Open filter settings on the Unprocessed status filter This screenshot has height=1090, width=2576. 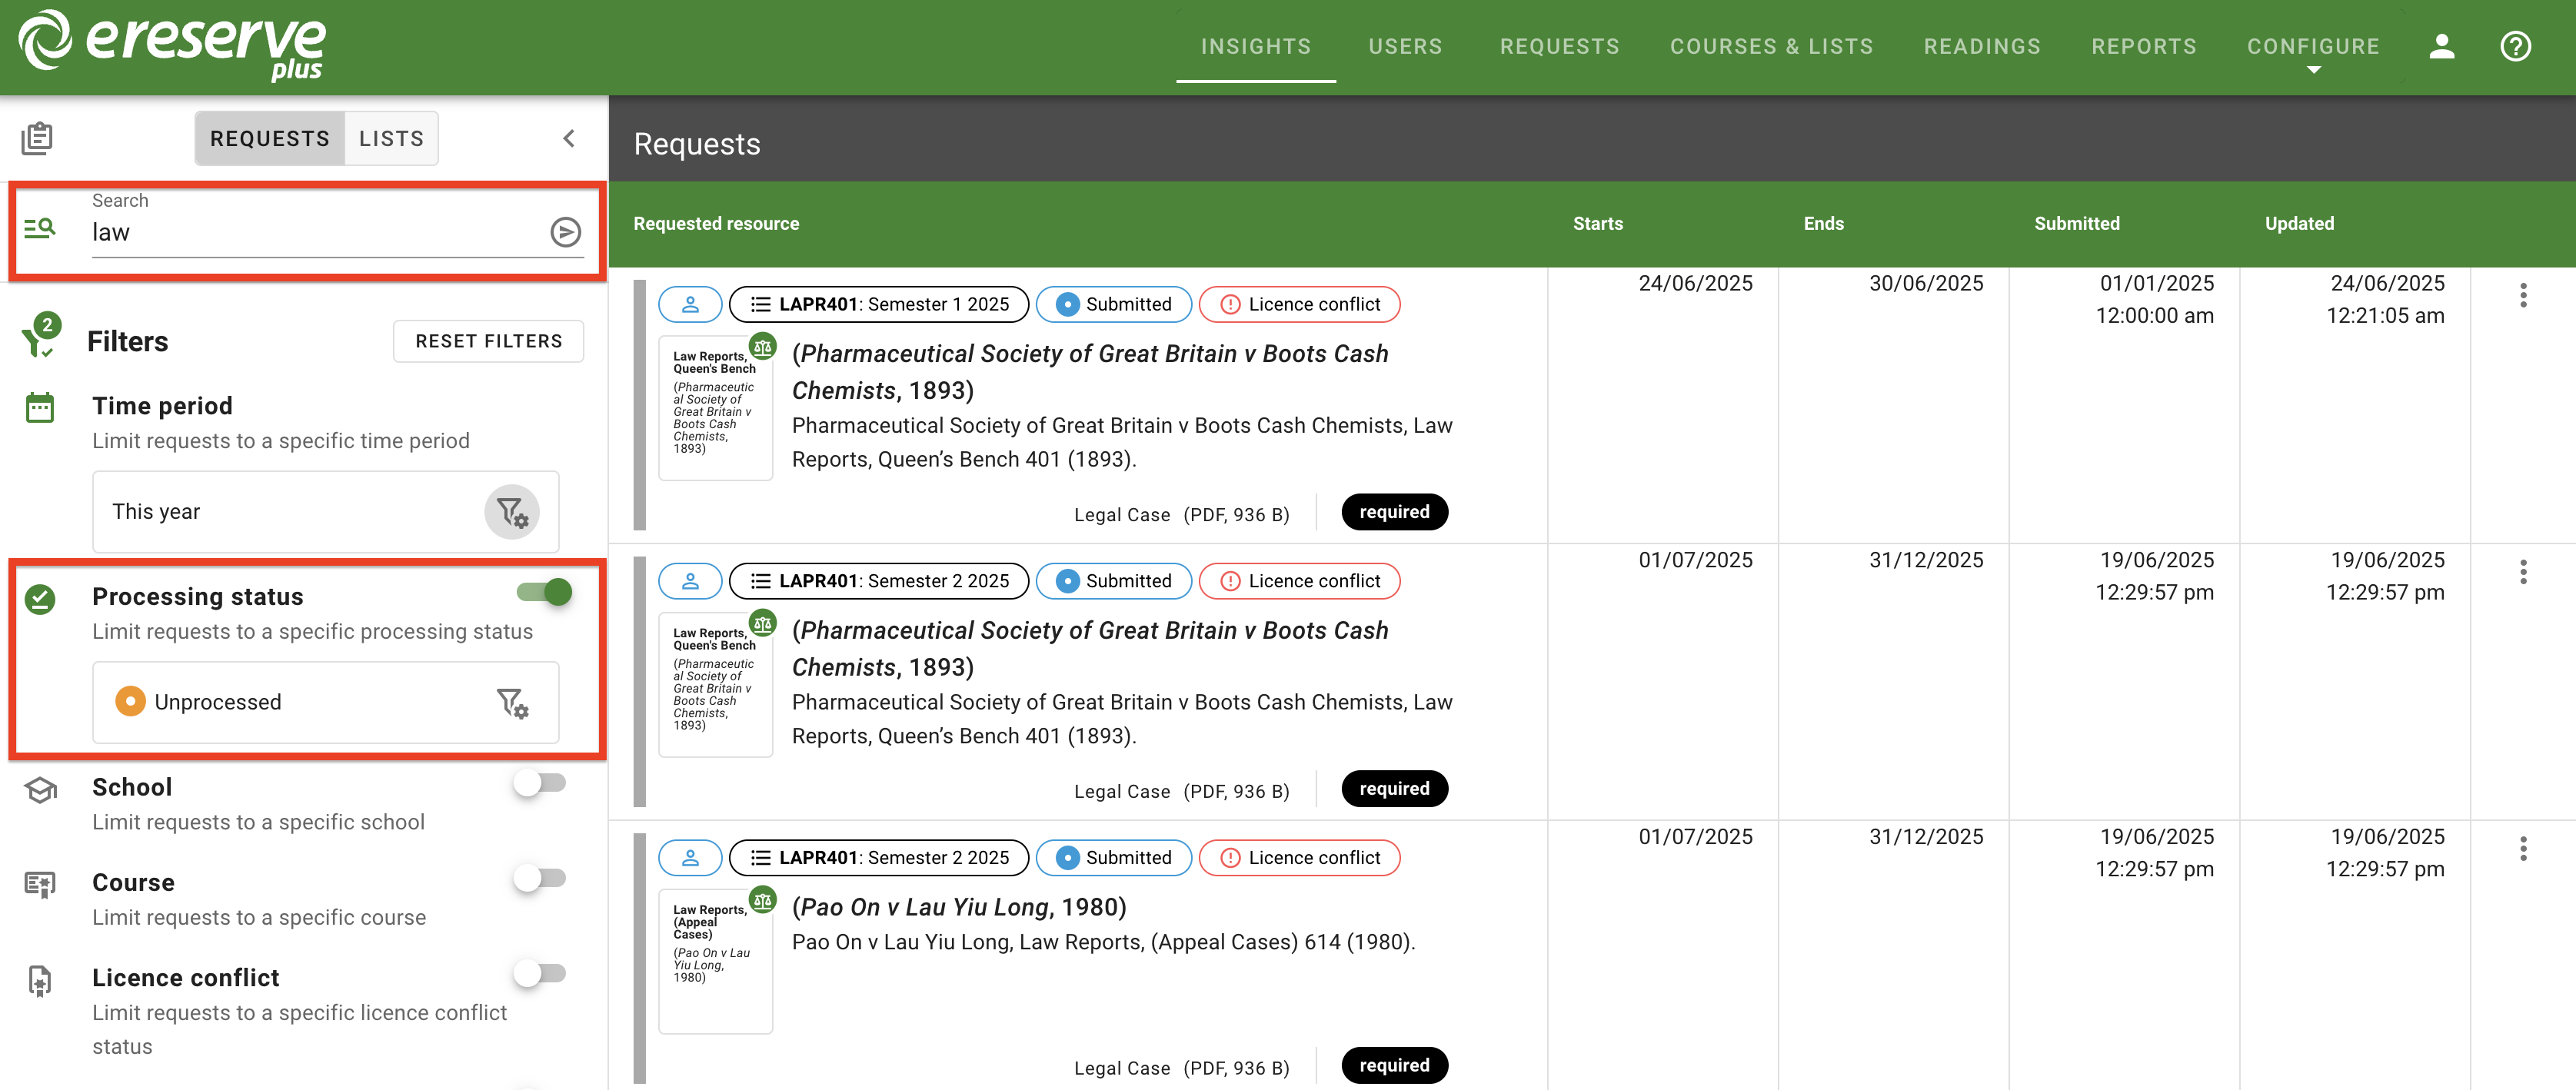pyautogui.click(x=512, y=702)
